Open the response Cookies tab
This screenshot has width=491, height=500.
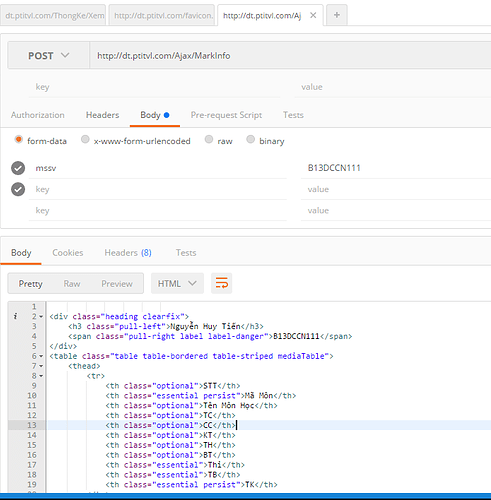(68, 253)
